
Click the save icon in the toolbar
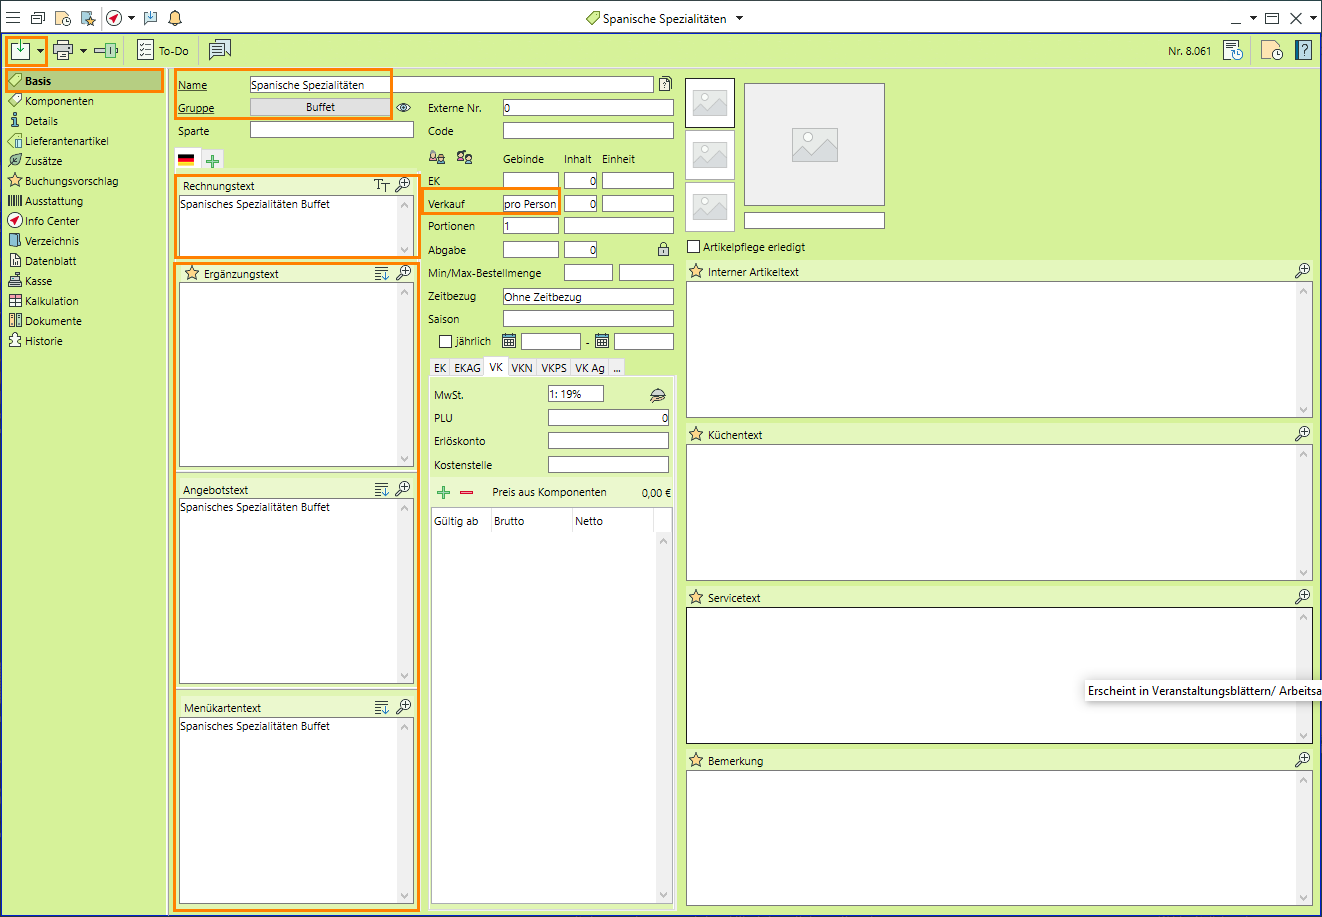pos(20,50)
